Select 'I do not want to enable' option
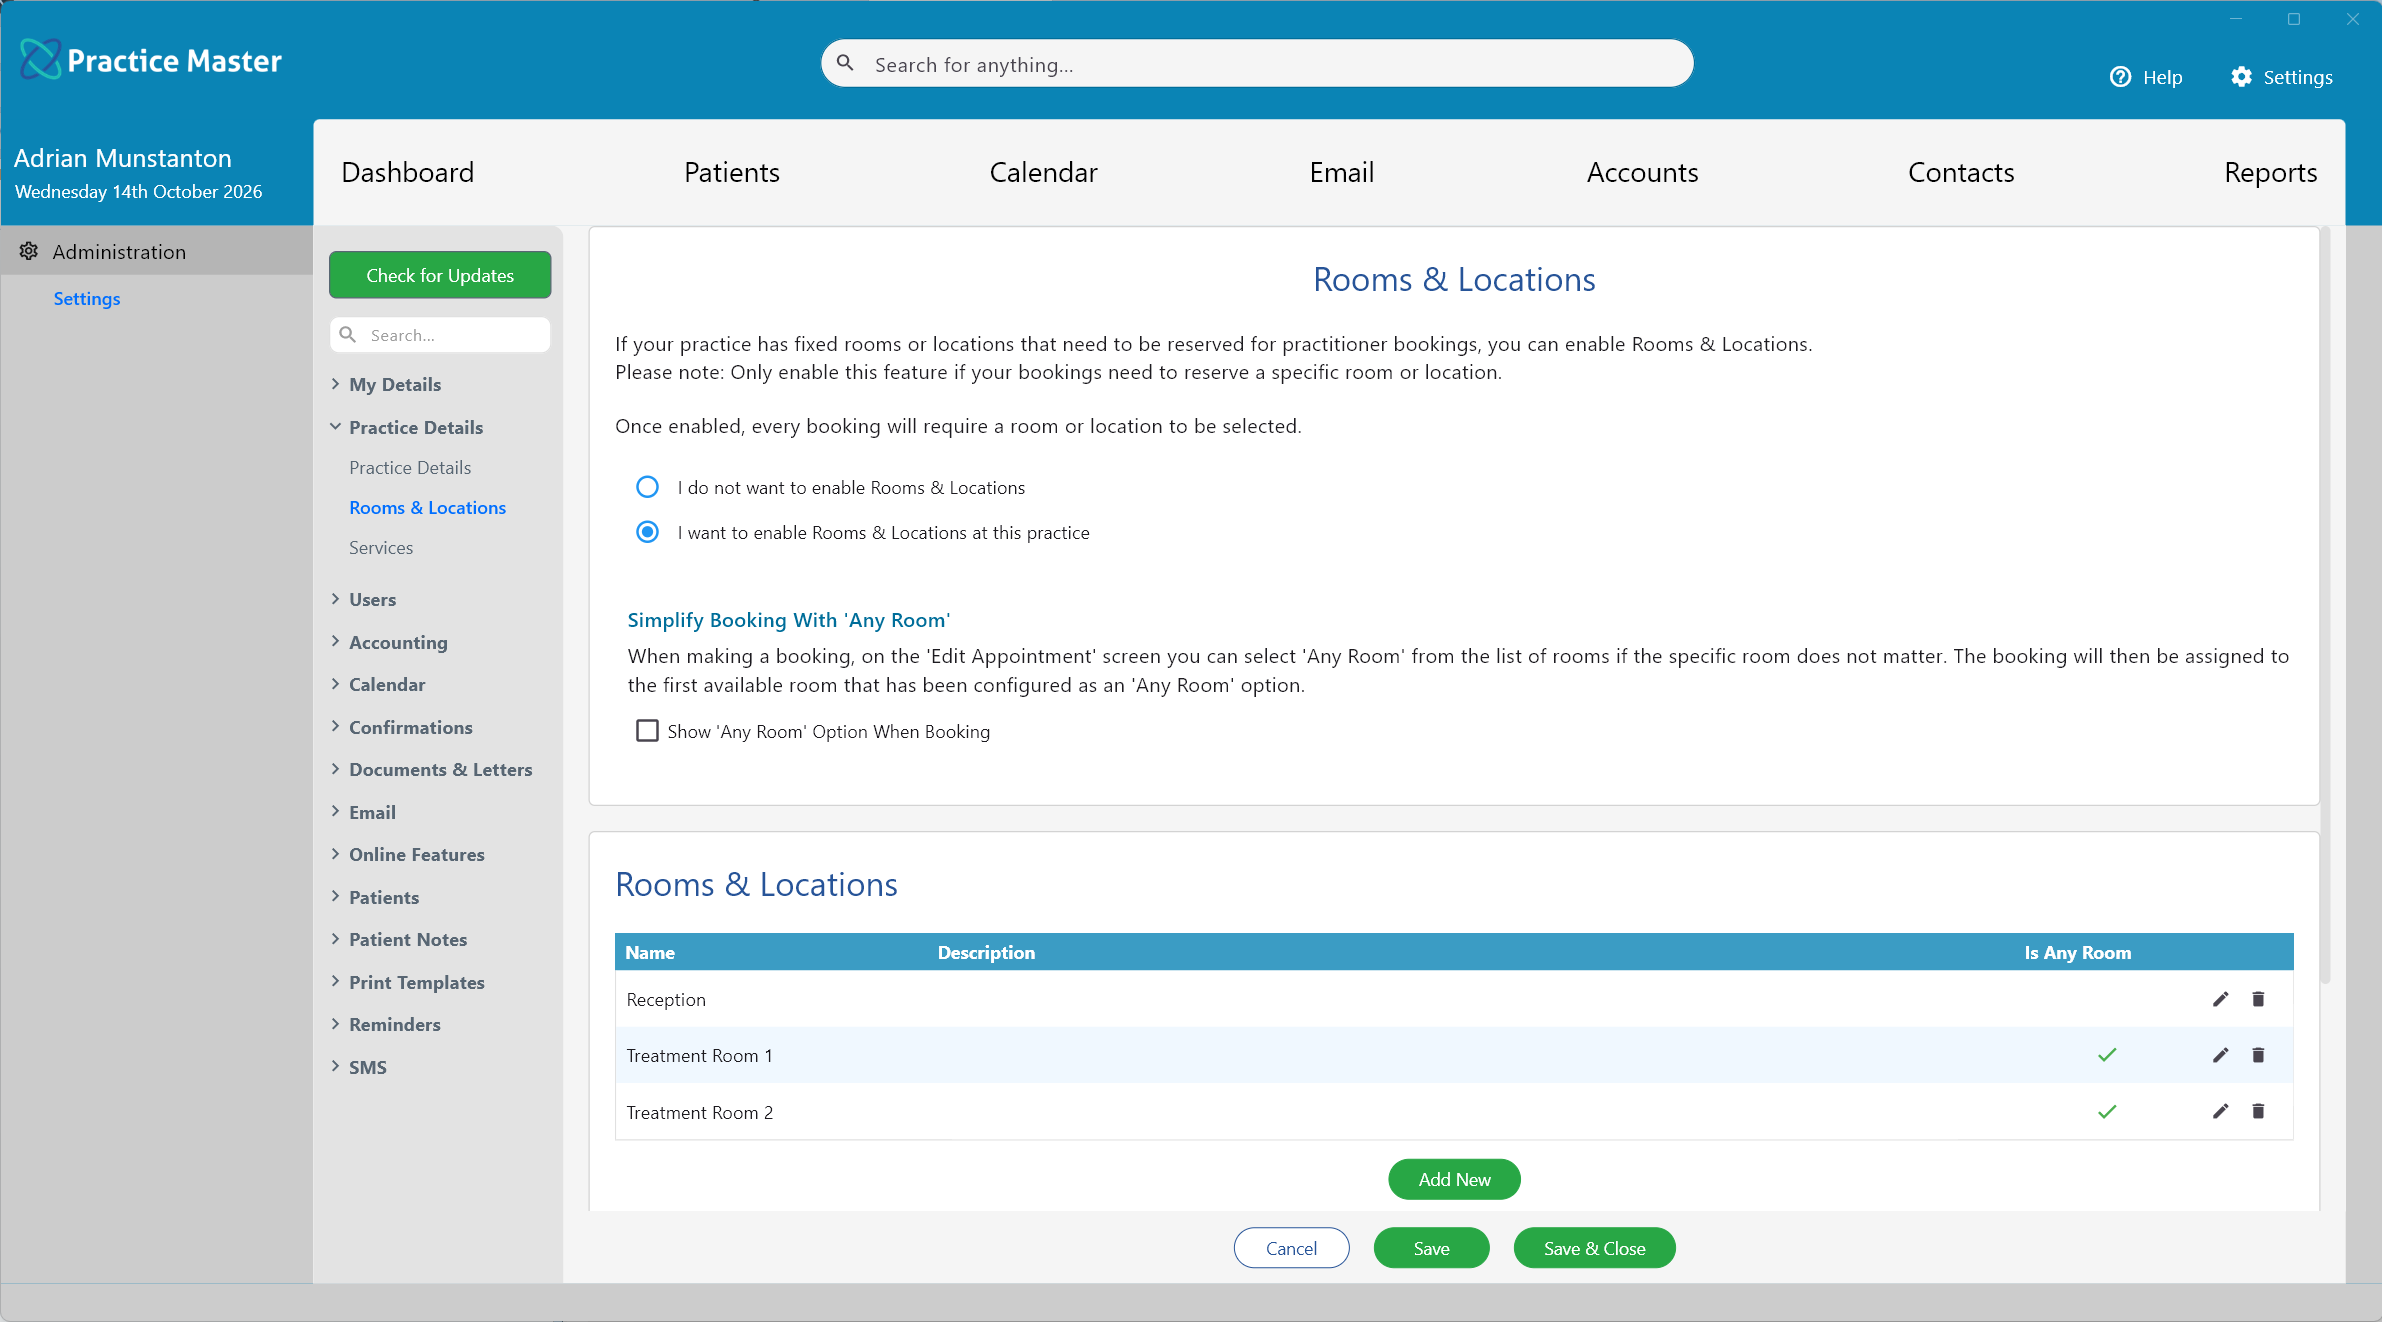 tap(647, 487)
